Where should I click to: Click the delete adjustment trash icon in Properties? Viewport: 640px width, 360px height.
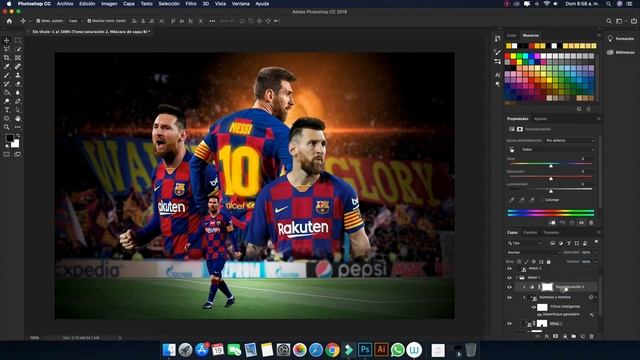[x=591, y=223]
